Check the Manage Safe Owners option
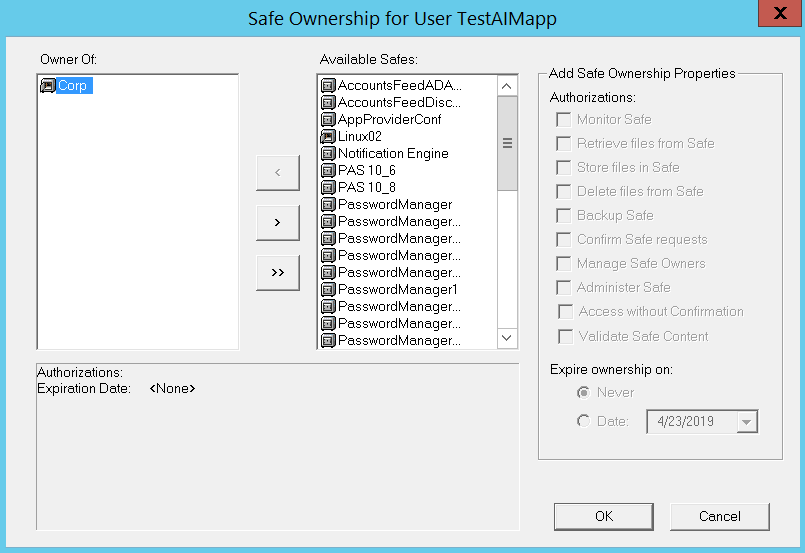 (x=564, y=263)
